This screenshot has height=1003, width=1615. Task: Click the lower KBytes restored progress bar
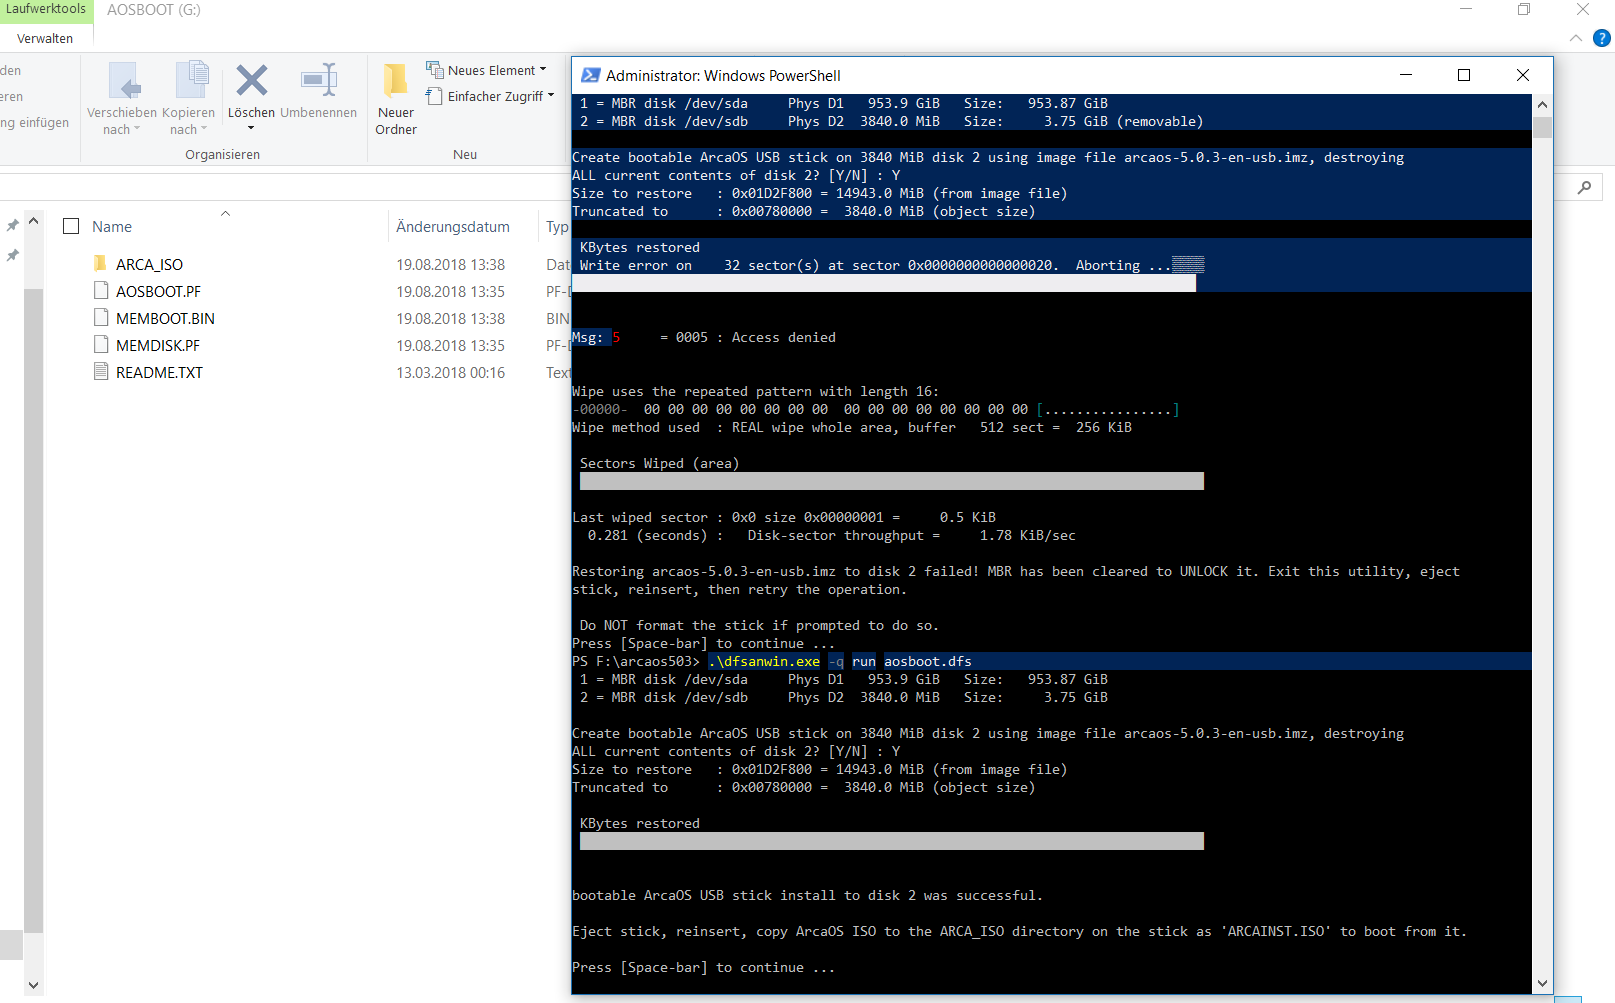pyautogui.click(x=892, y=841)
